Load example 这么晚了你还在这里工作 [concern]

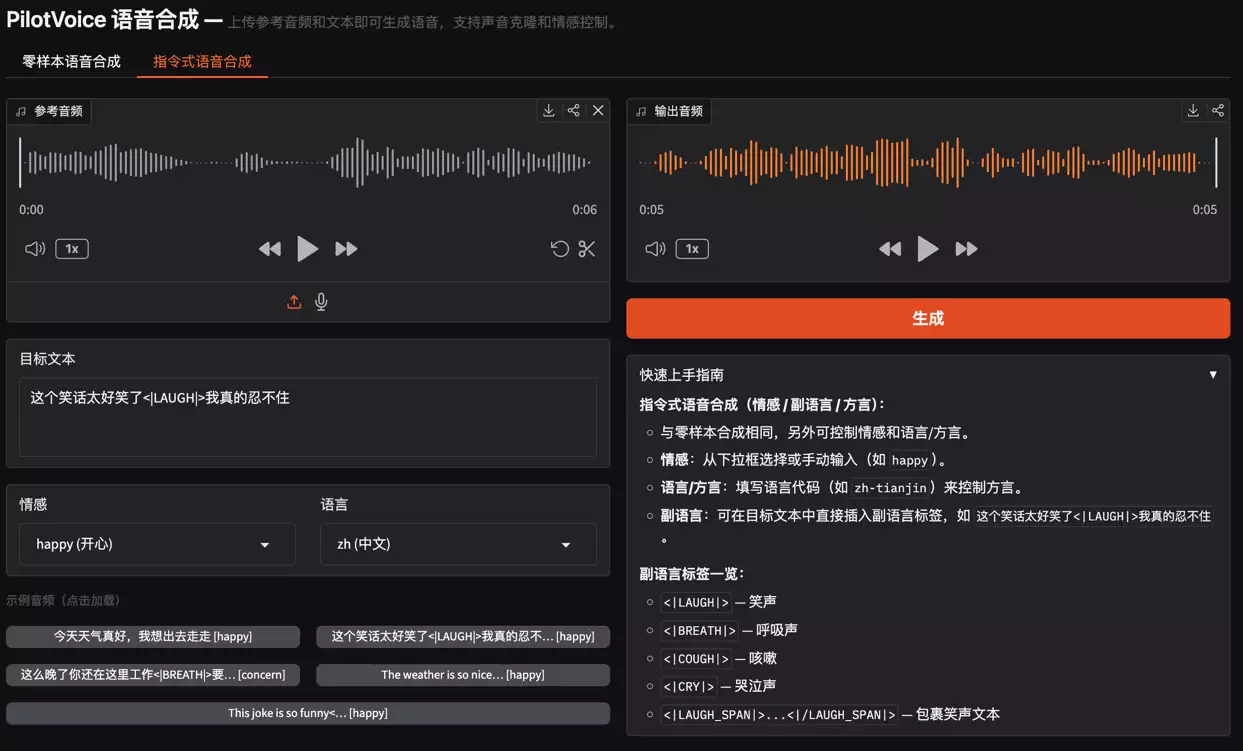pos(153,675)
